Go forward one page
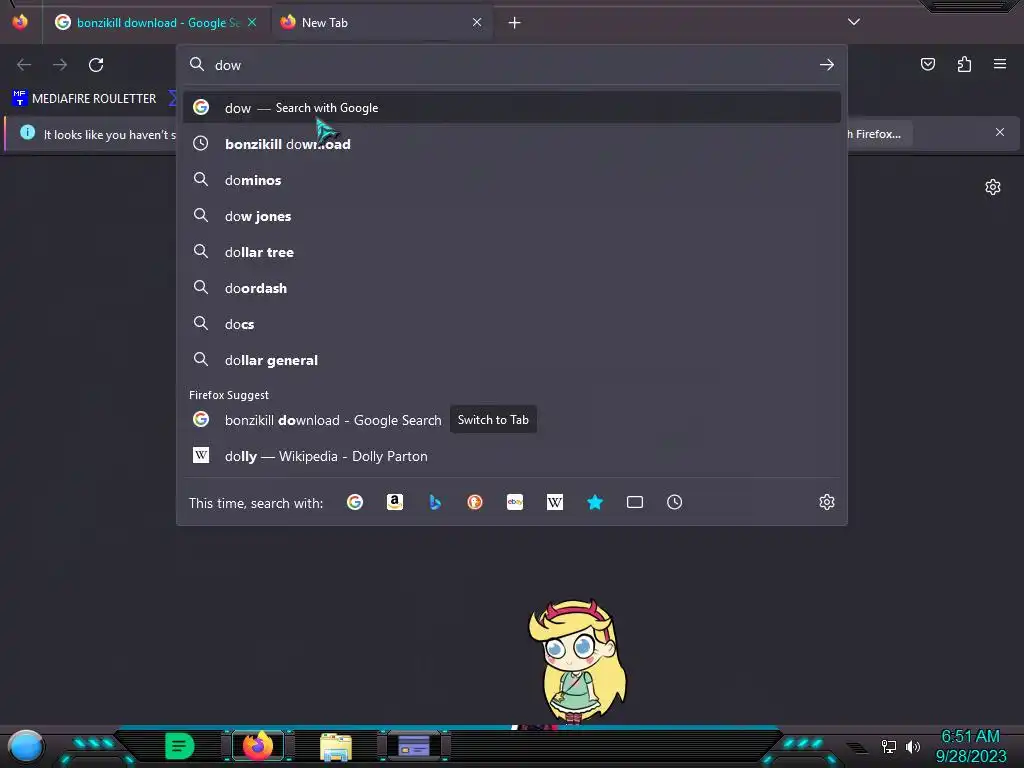The image size is (1024, 768). point(60,65)
